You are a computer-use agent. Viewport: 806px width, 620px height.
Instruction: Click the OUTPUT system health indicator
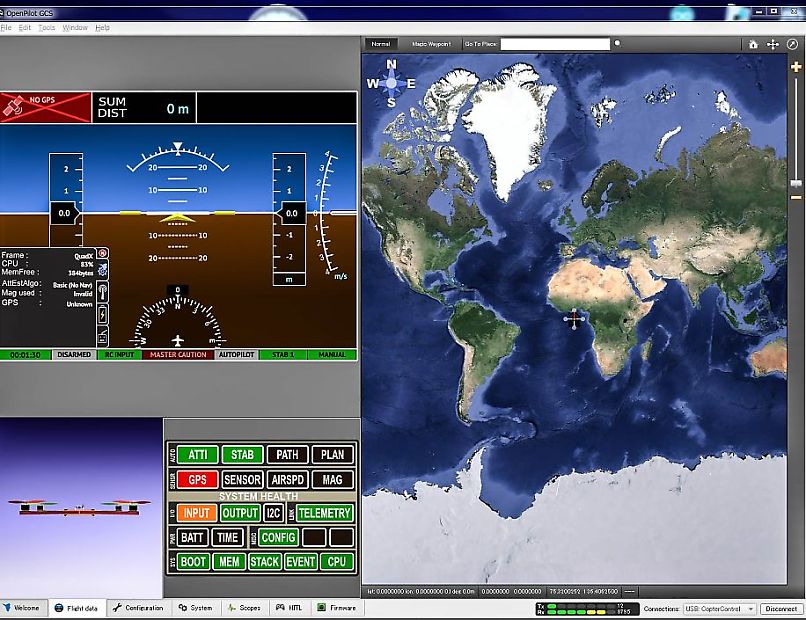coord(240,513)
